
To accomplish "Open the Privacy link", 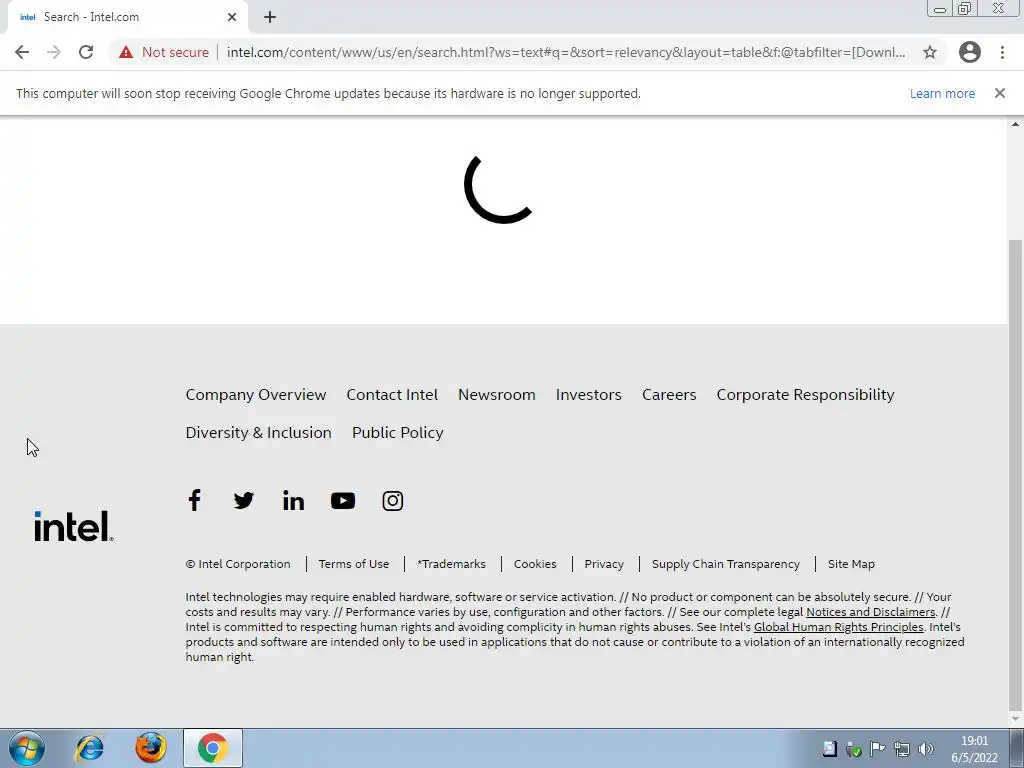I will [604, 564].
